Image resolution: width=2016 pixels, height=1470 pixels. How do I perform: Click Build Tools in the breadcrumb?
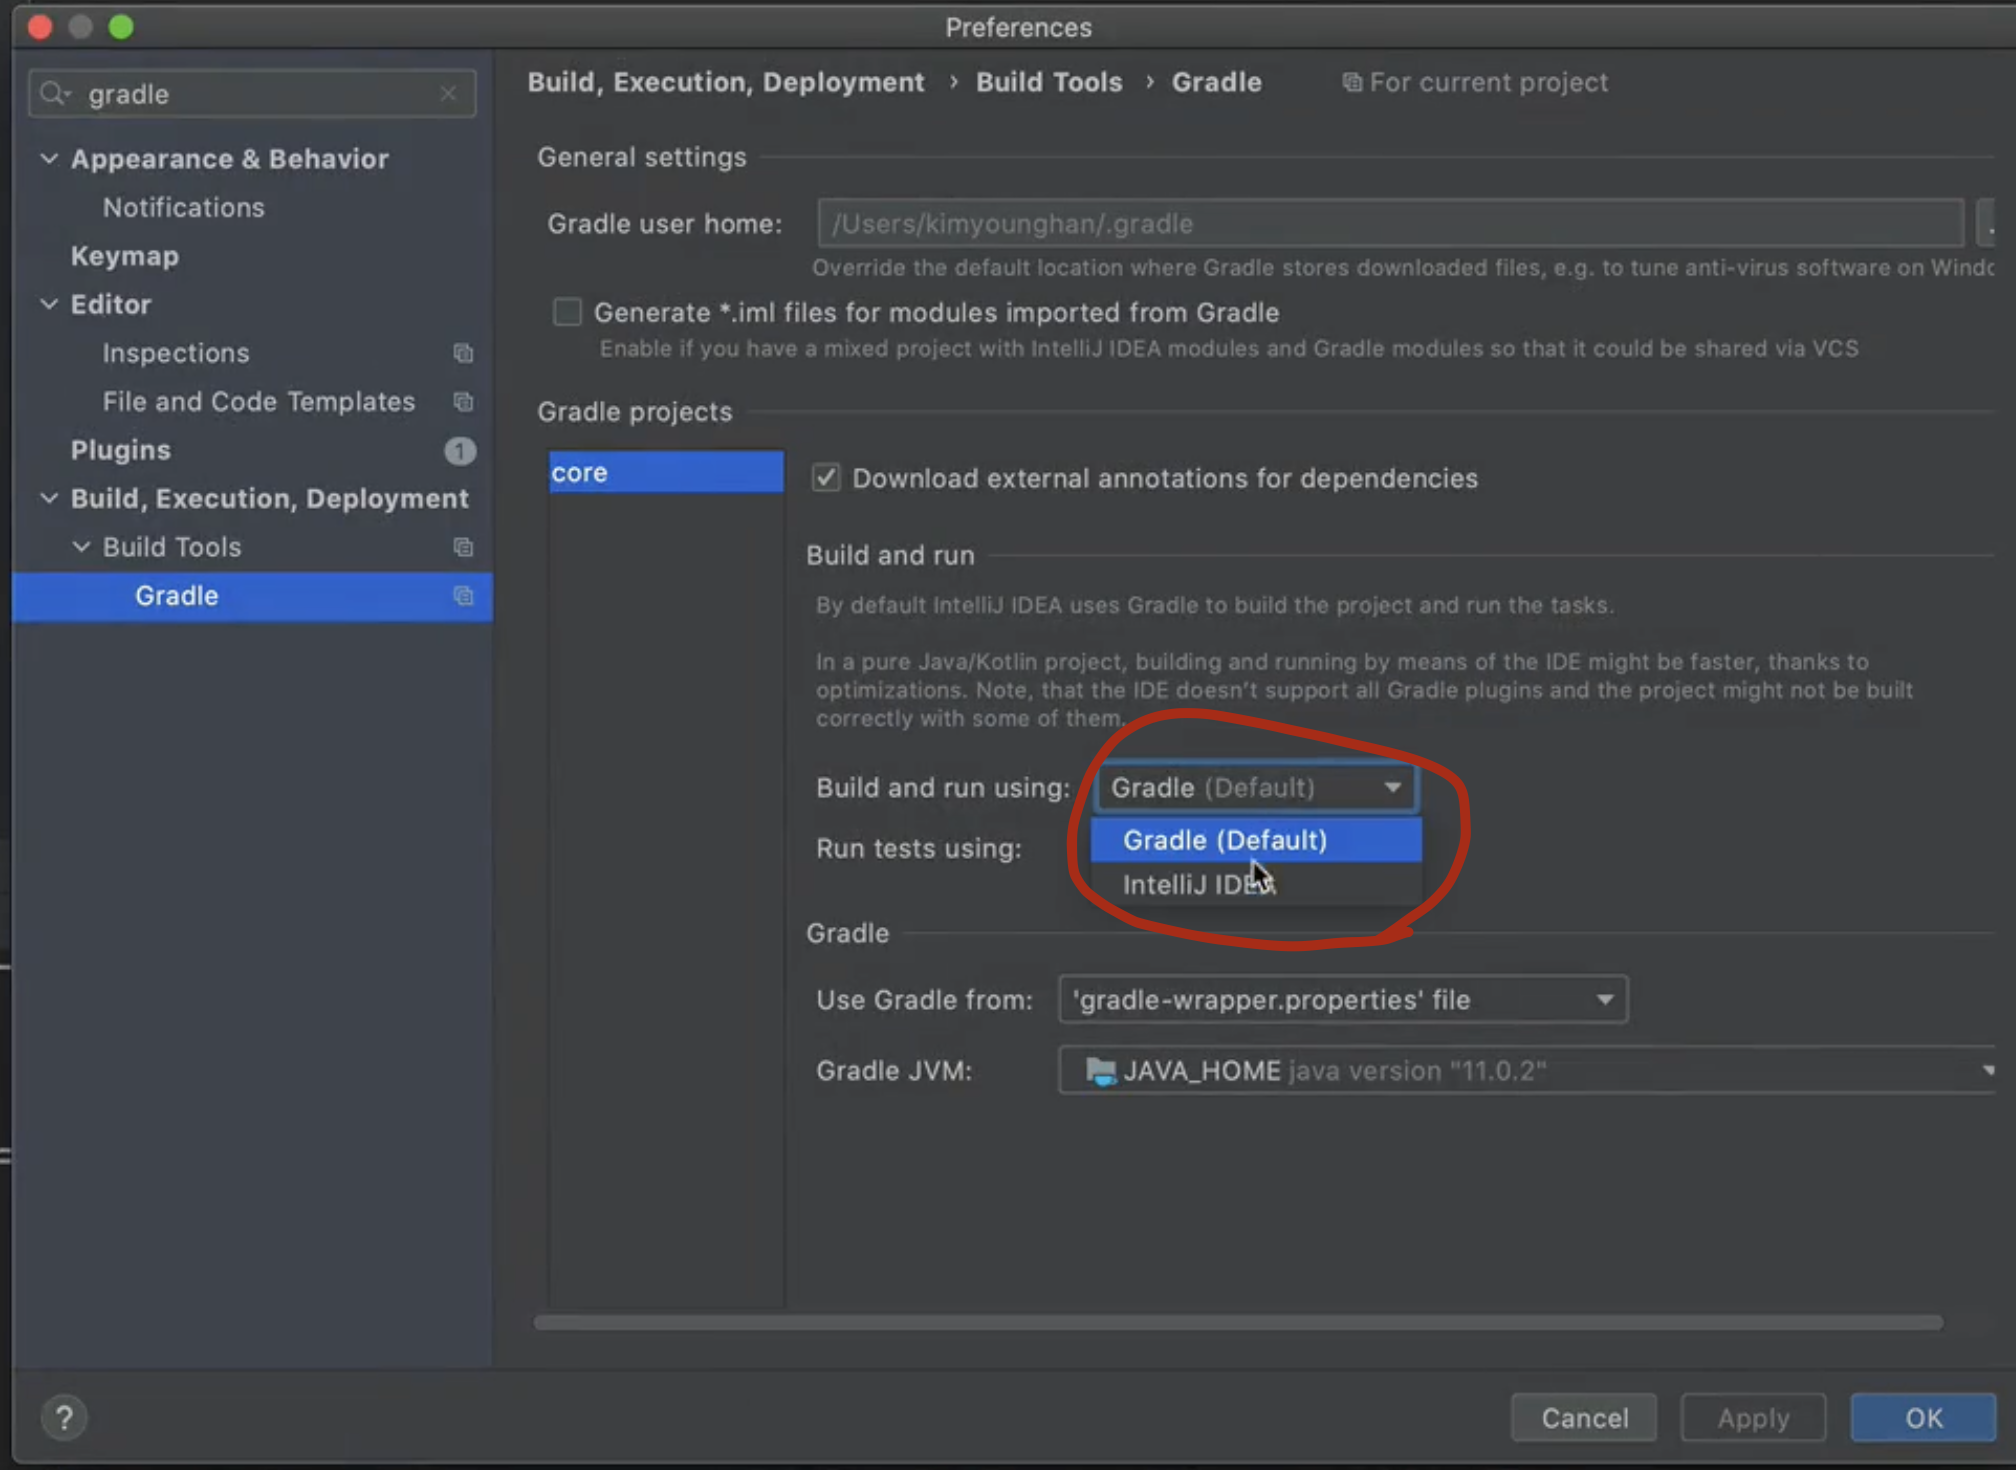[1049, 83]
